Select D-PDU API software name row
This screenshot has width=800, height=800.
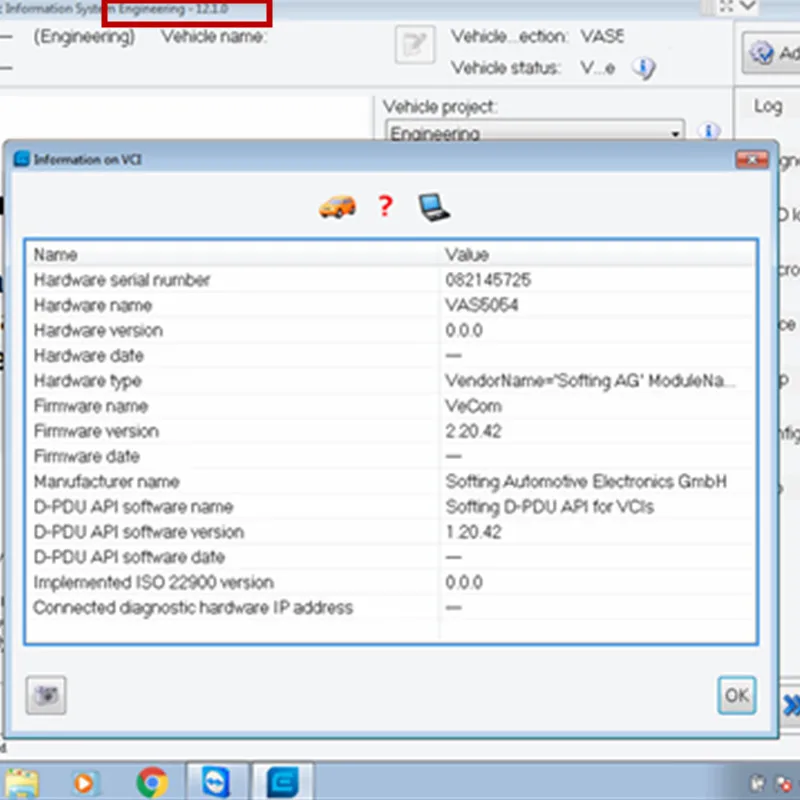pyautogui.click(x=133, y=507)
